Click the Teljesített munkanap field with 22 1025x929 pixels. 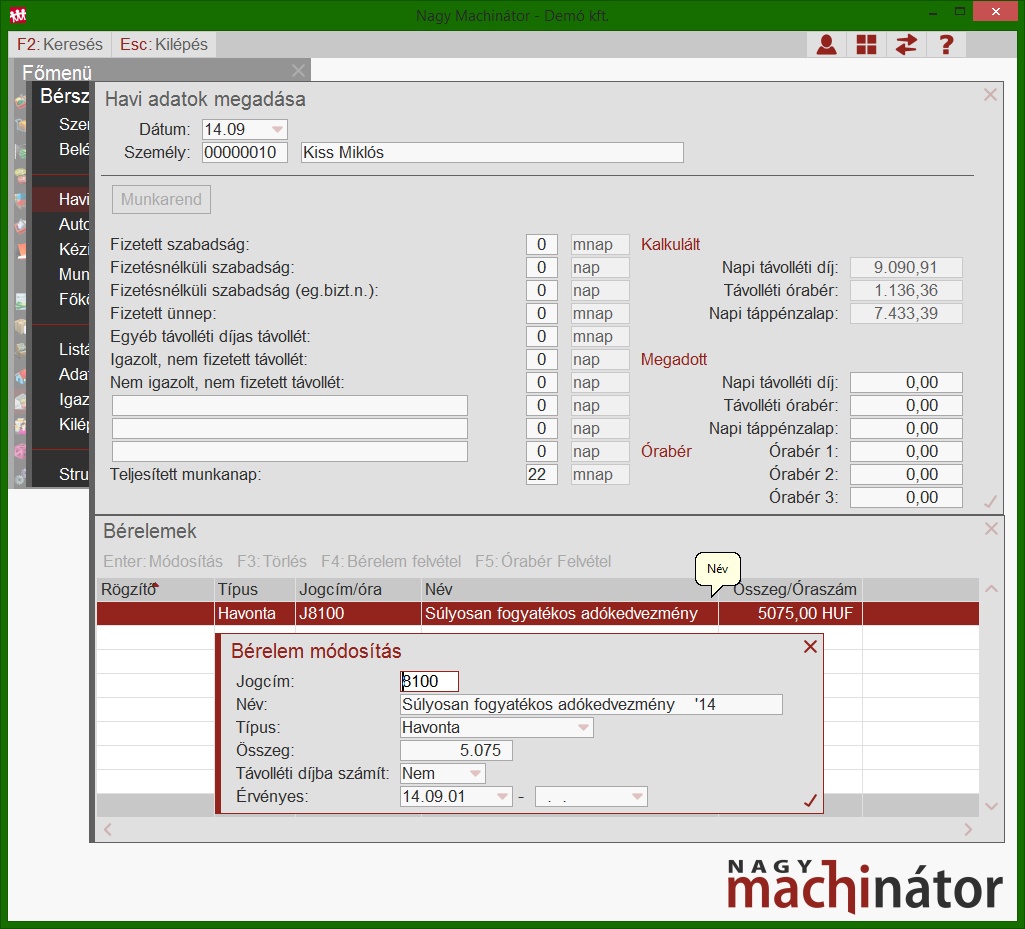click(541, 474)
